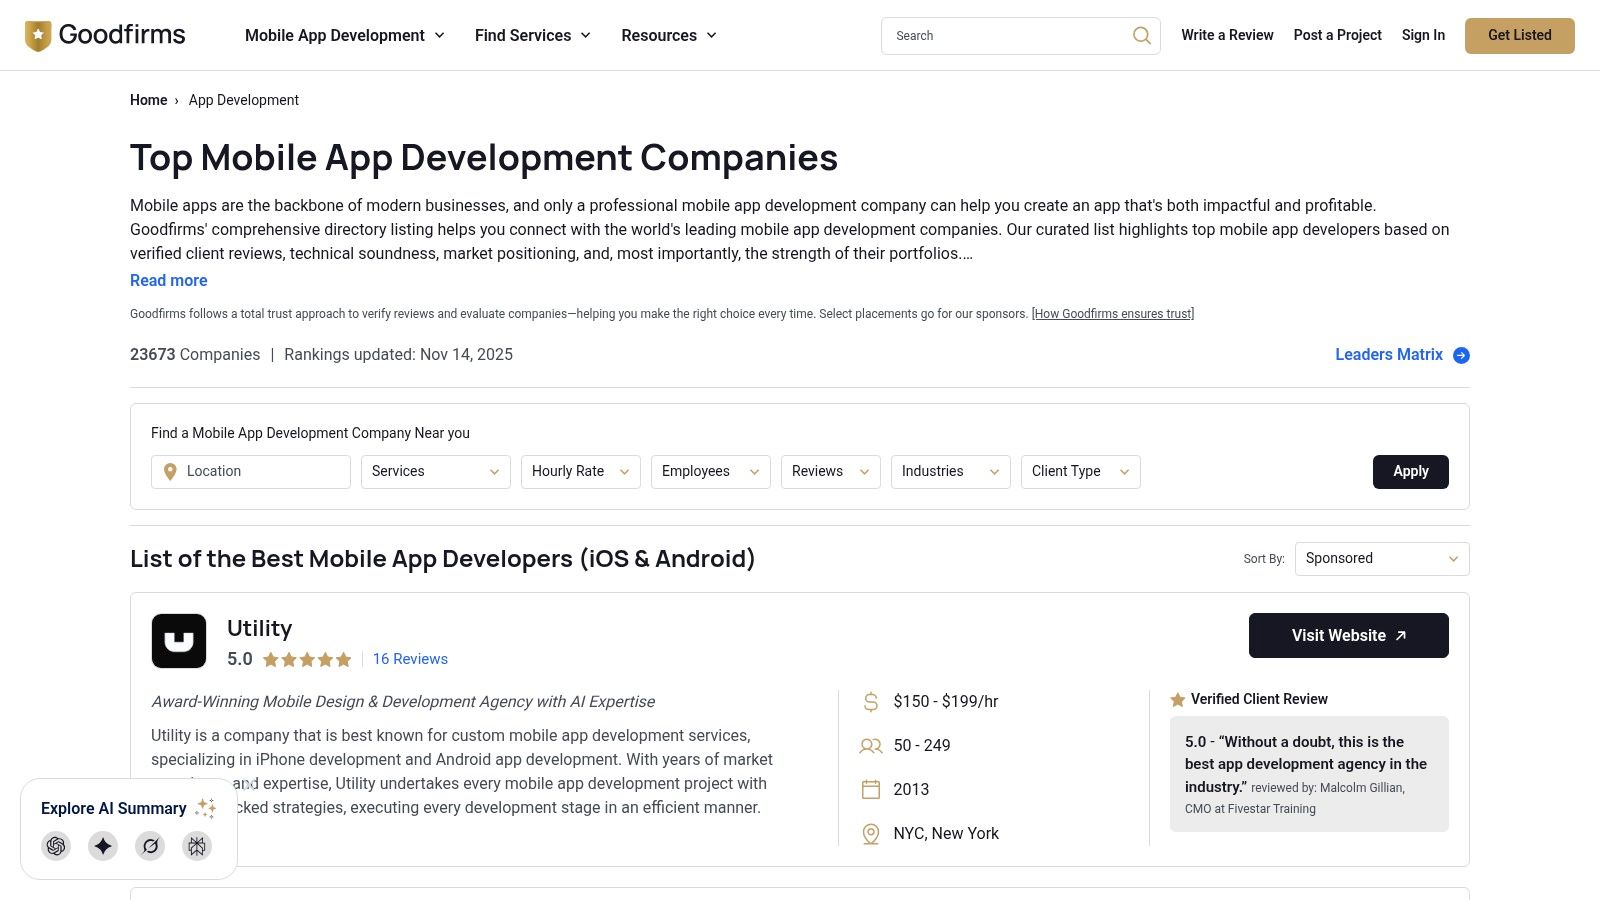
Task: Expand the Client Type filter dropdown
Action: 1080,471
